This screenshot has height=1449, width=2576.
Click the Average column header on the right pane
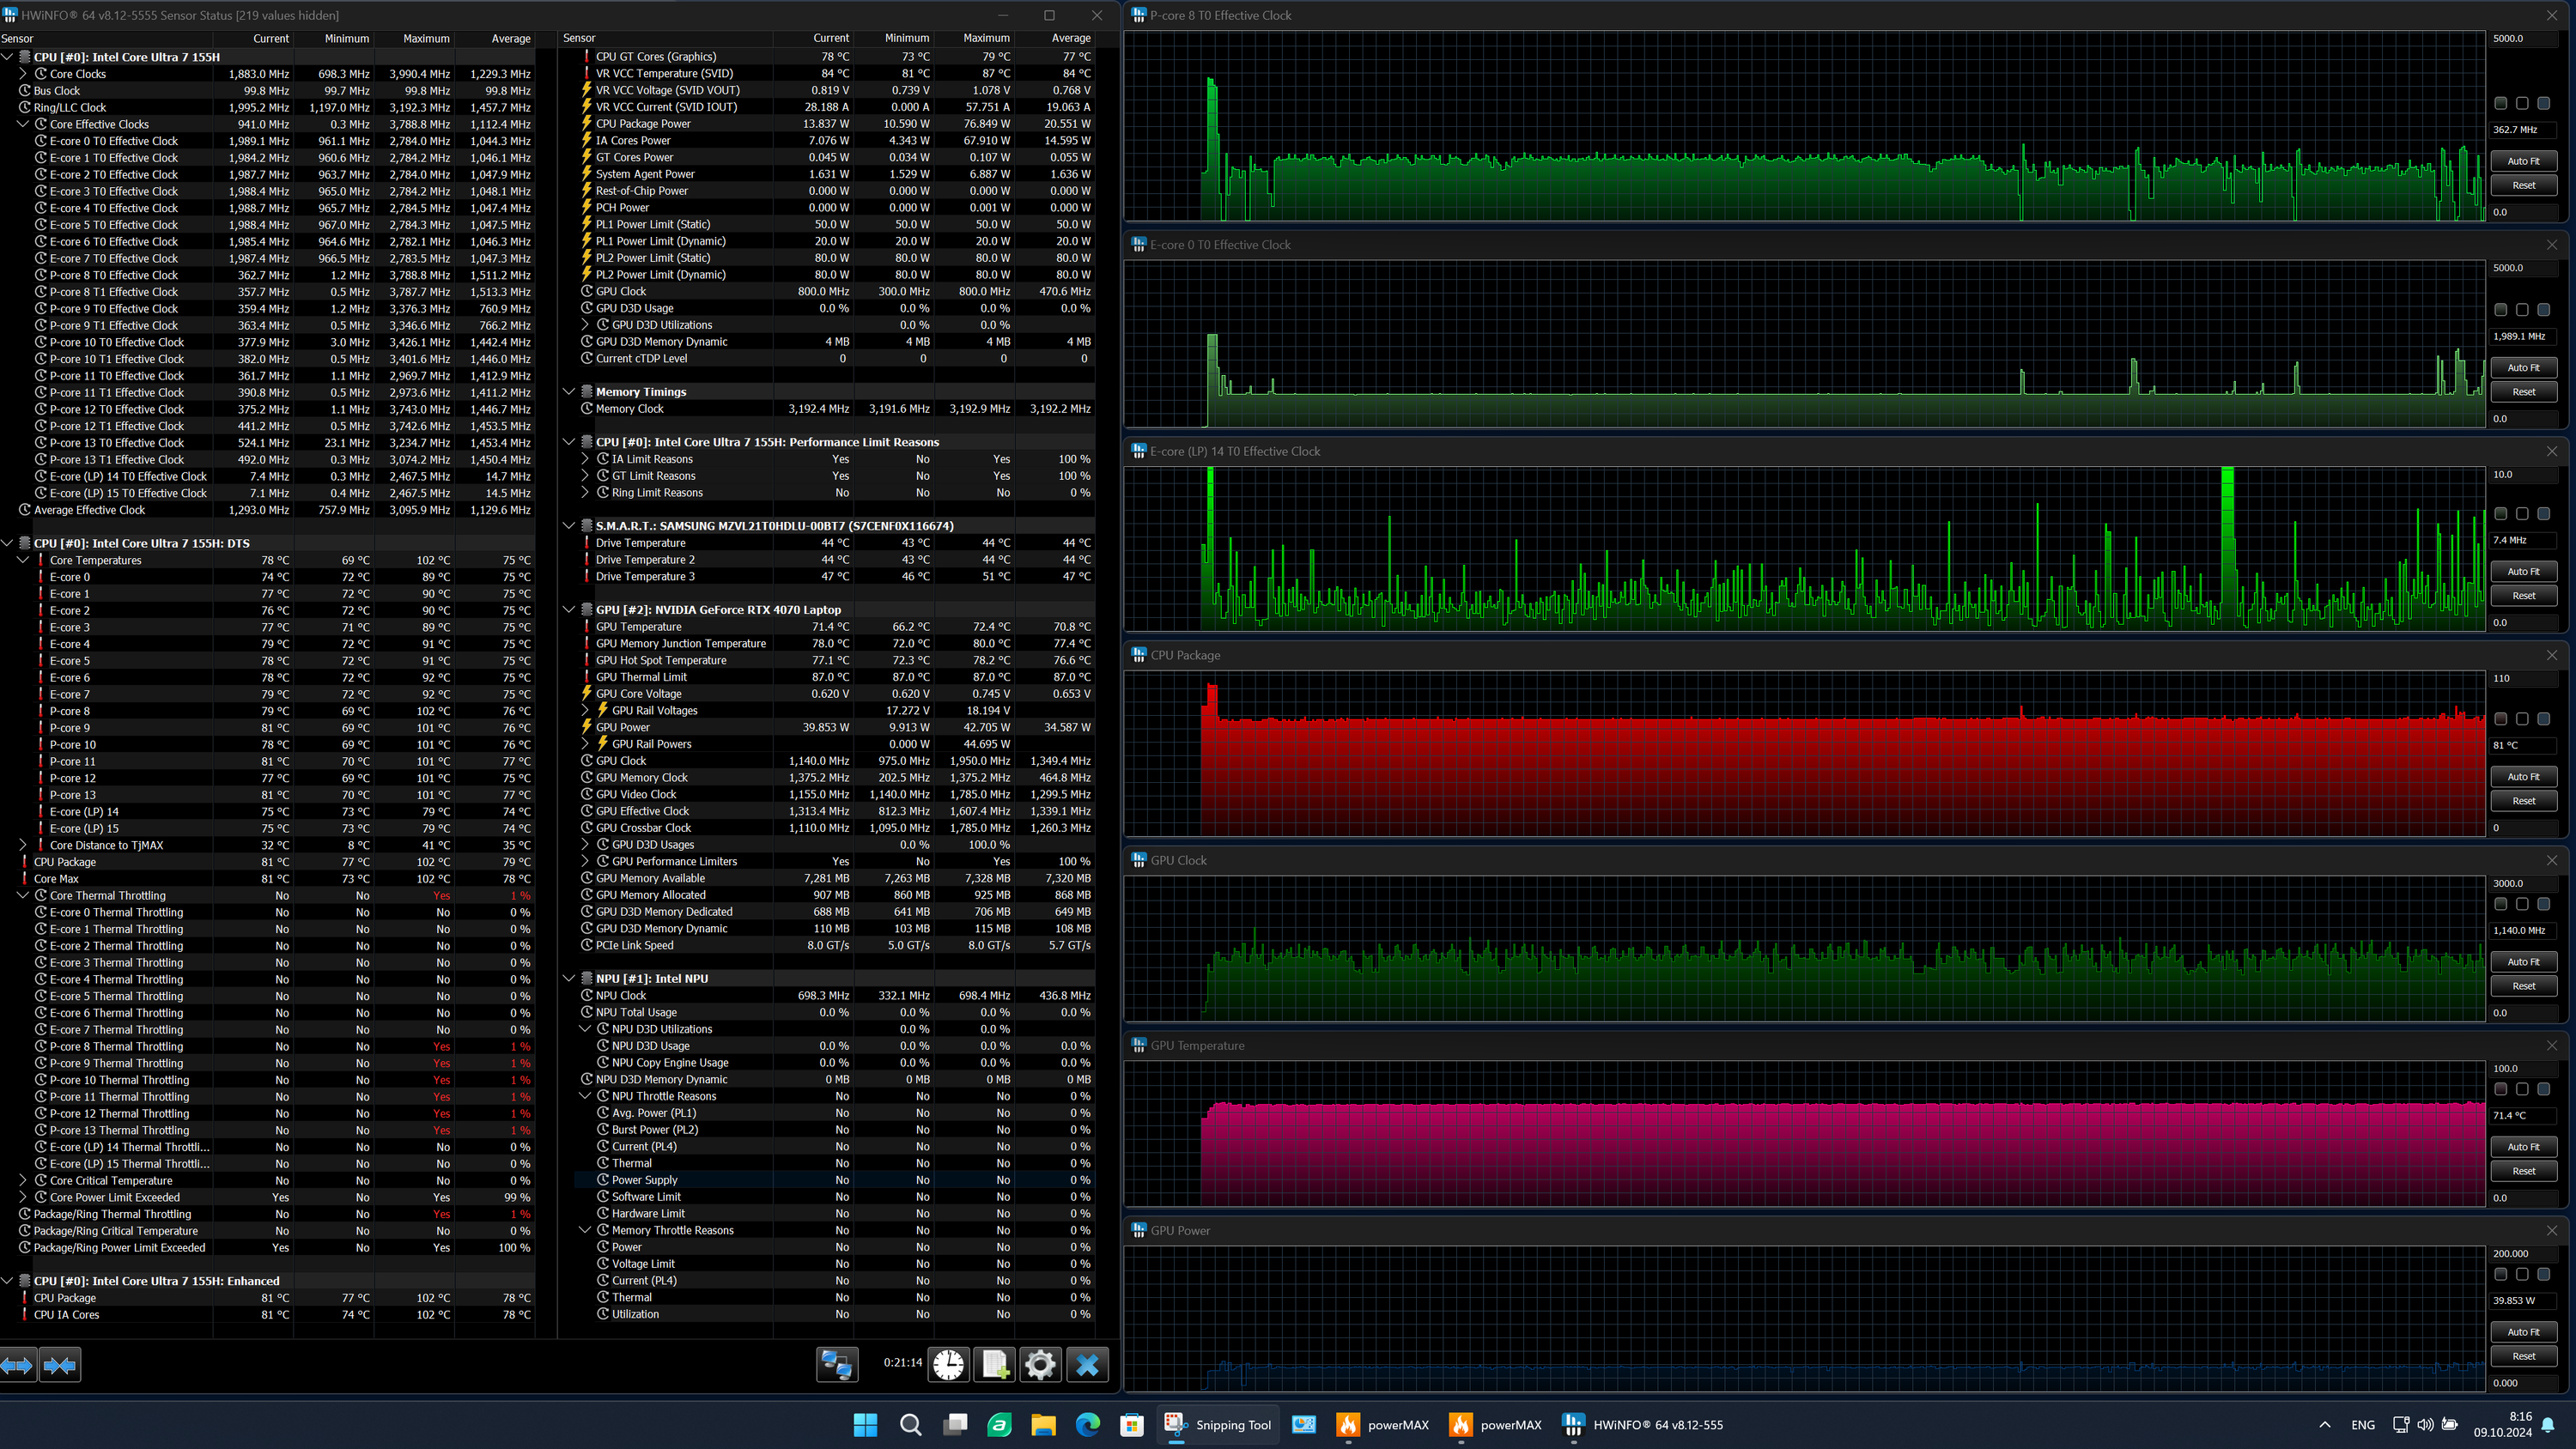1070,38
